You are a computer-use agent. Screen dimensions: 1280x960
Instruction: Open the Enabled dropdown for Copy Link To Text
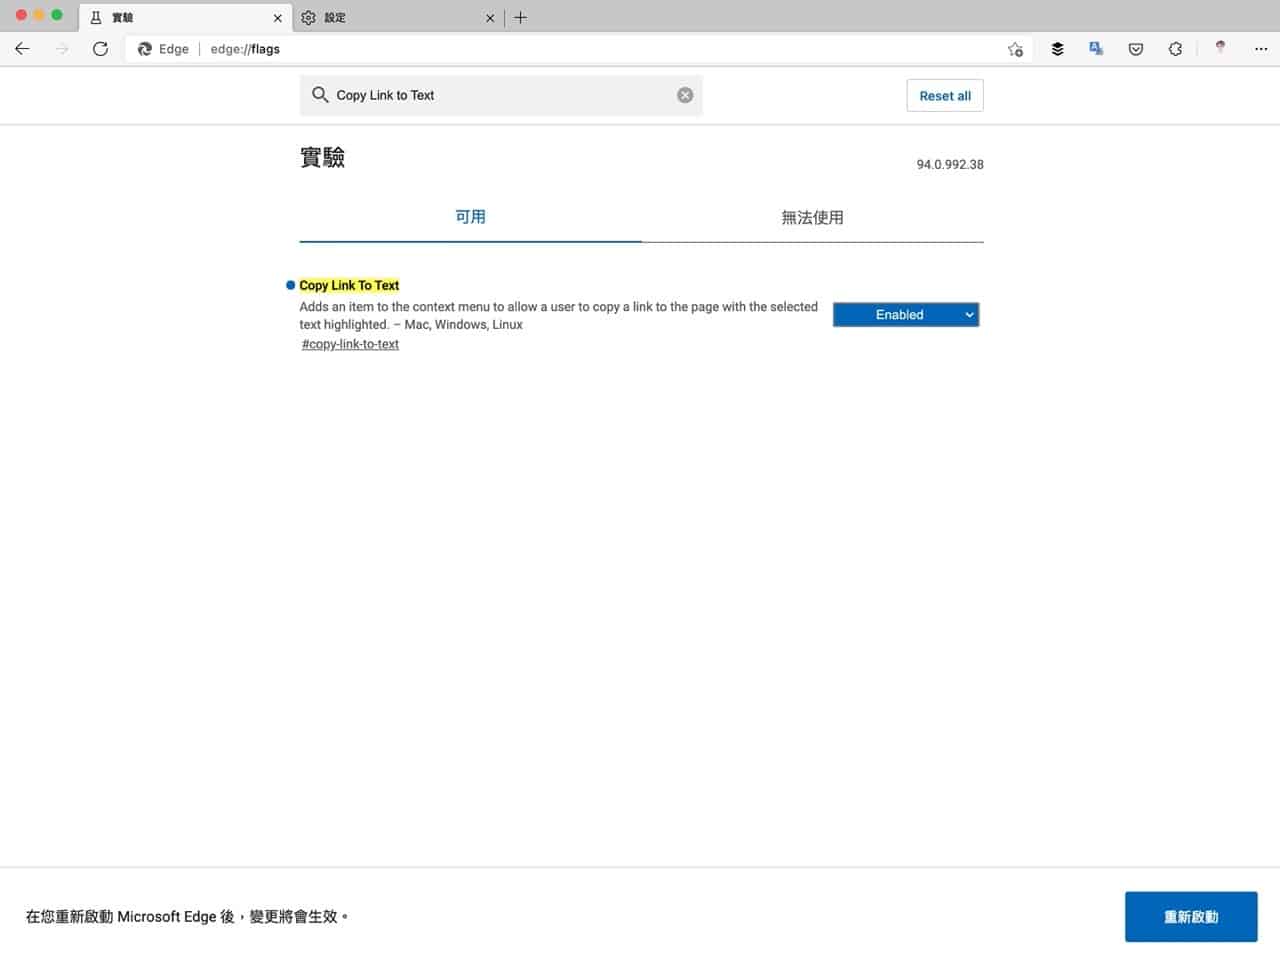click(x=906, y=315)
